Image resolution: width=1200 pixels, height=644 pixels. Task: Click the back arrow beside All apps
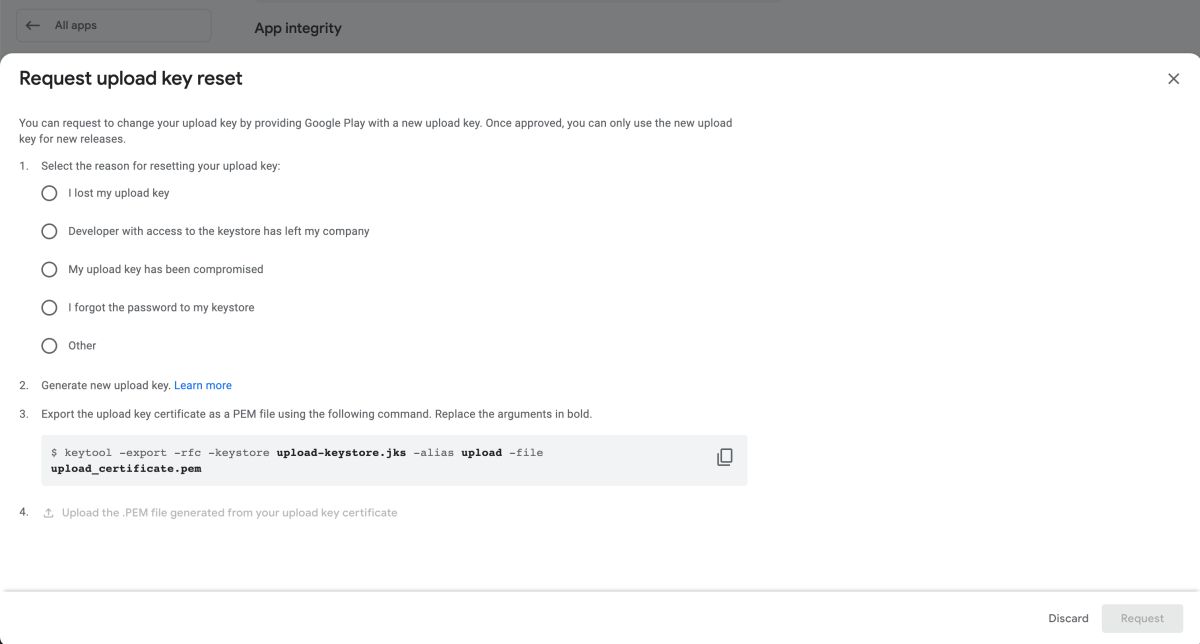point(34,25)
